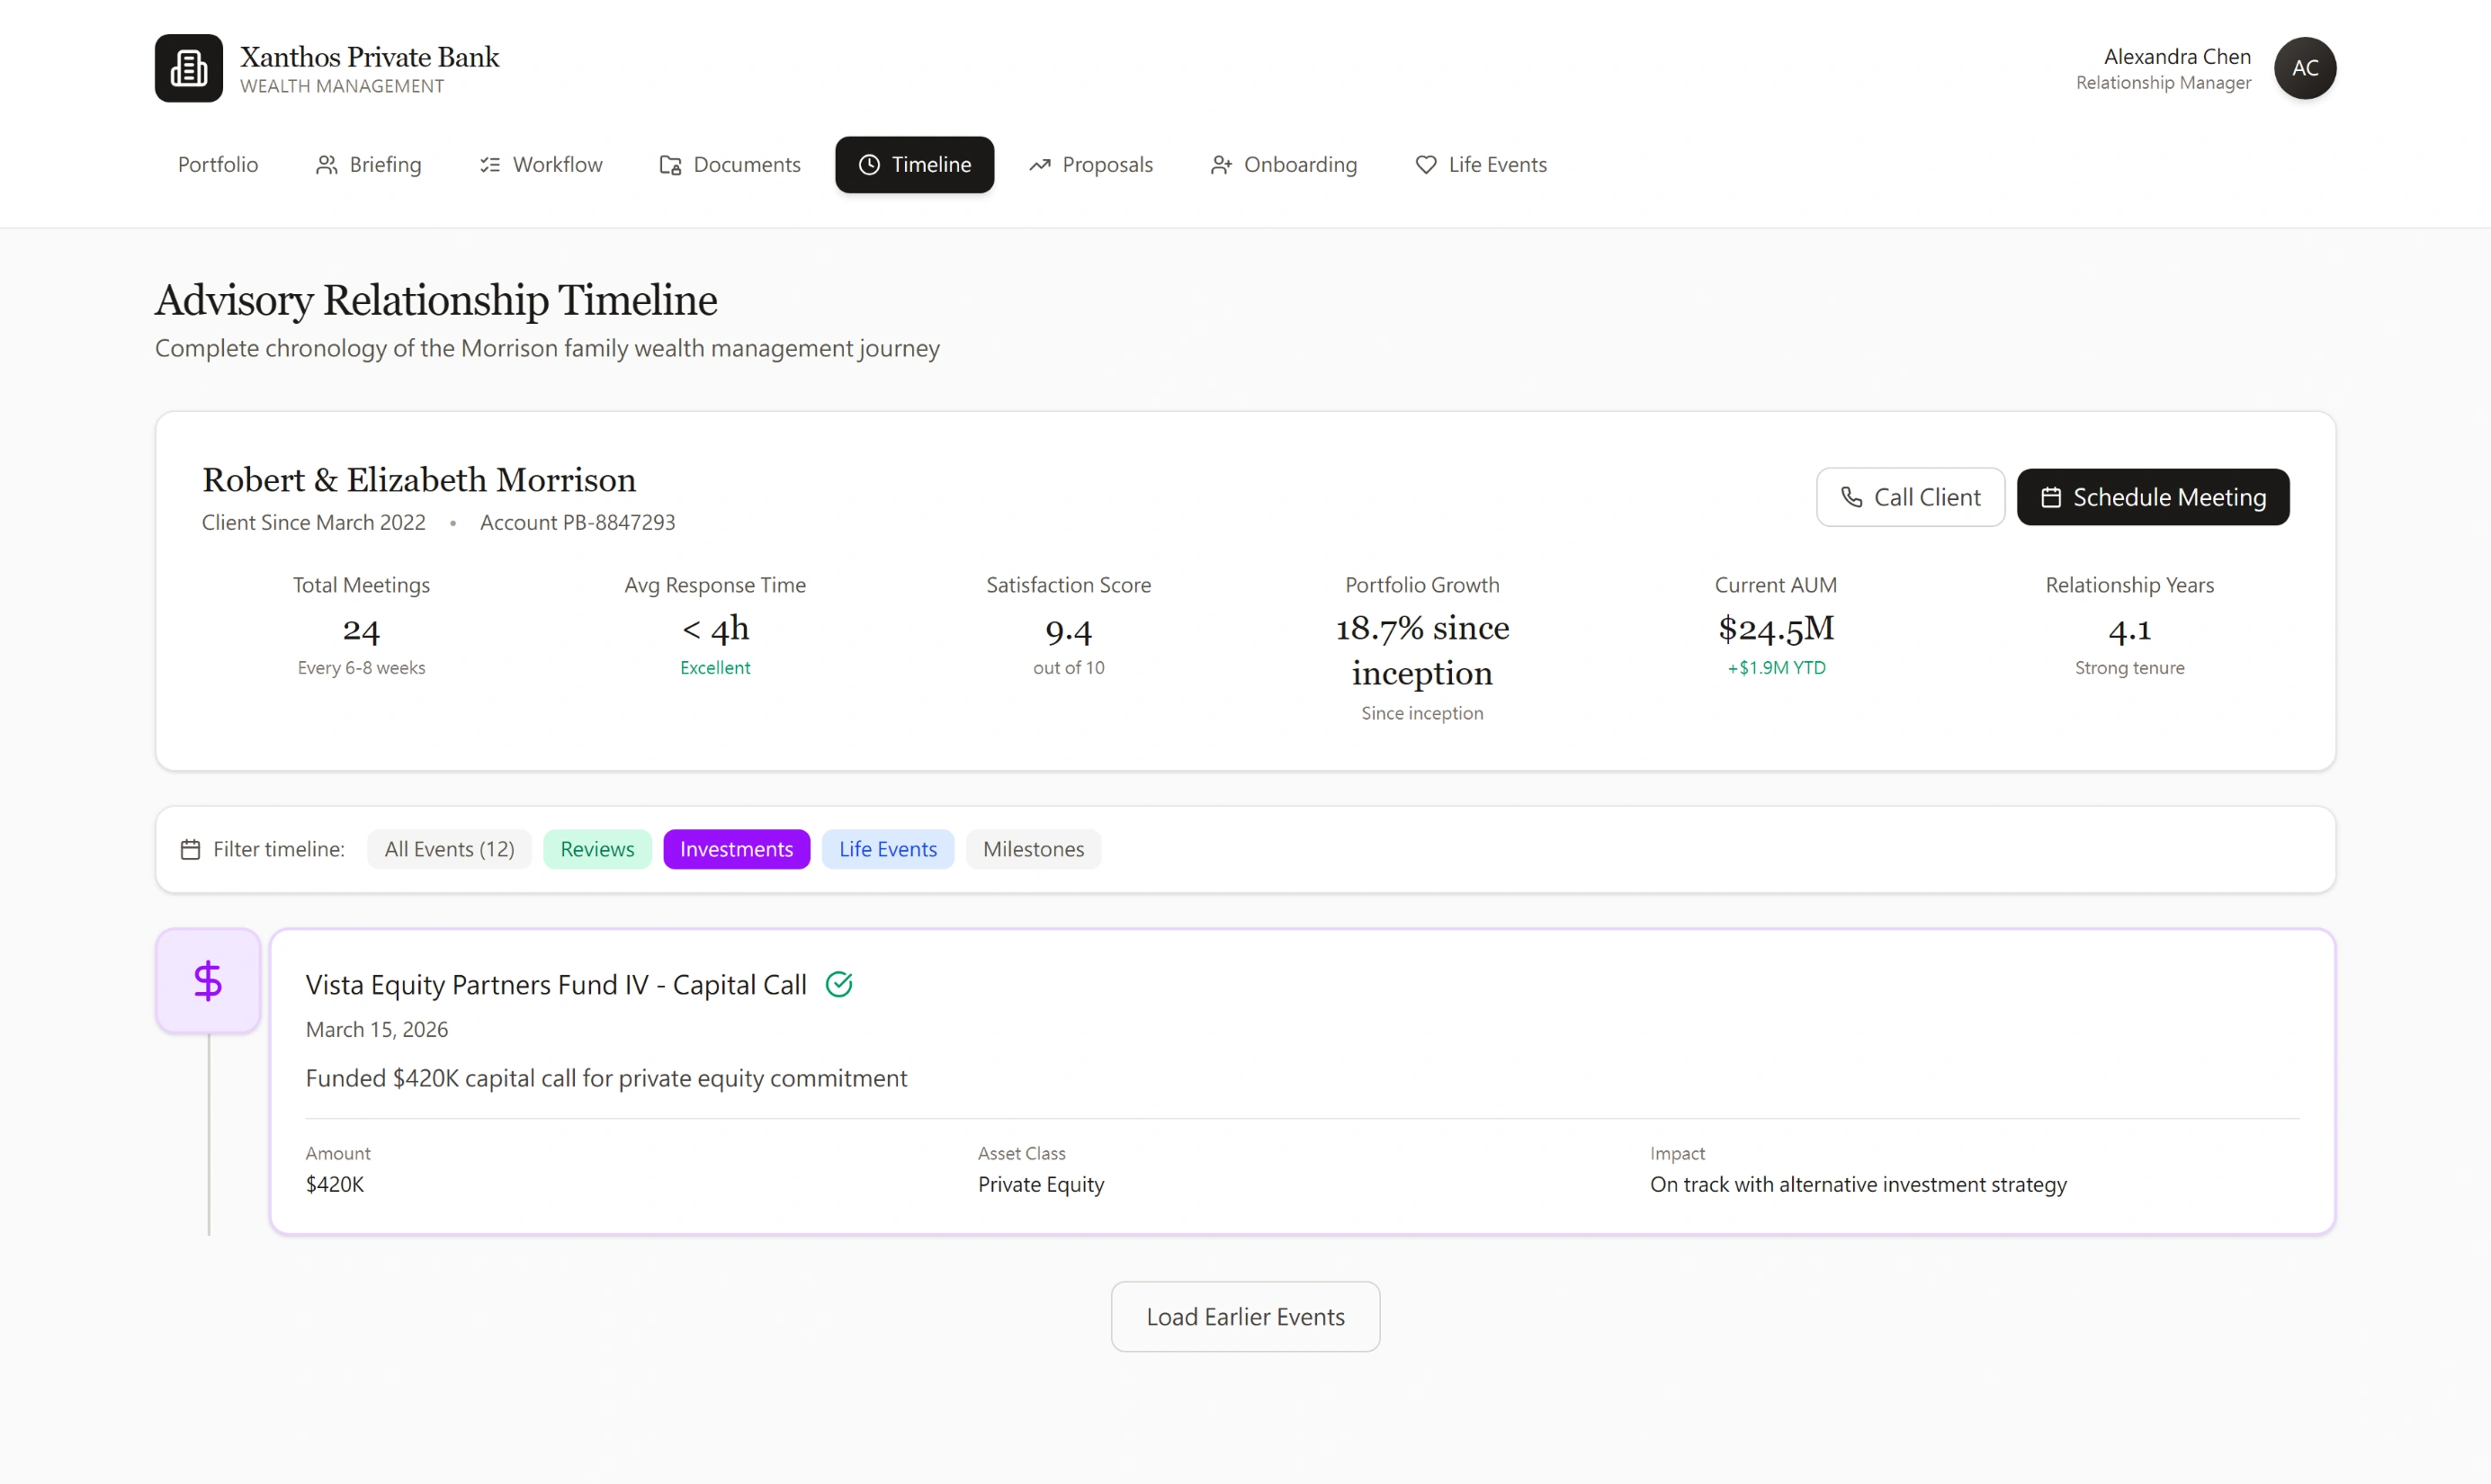
Task: Open the AC avatar in the header
Action: pyautogui.click(x=2305, y=68)
